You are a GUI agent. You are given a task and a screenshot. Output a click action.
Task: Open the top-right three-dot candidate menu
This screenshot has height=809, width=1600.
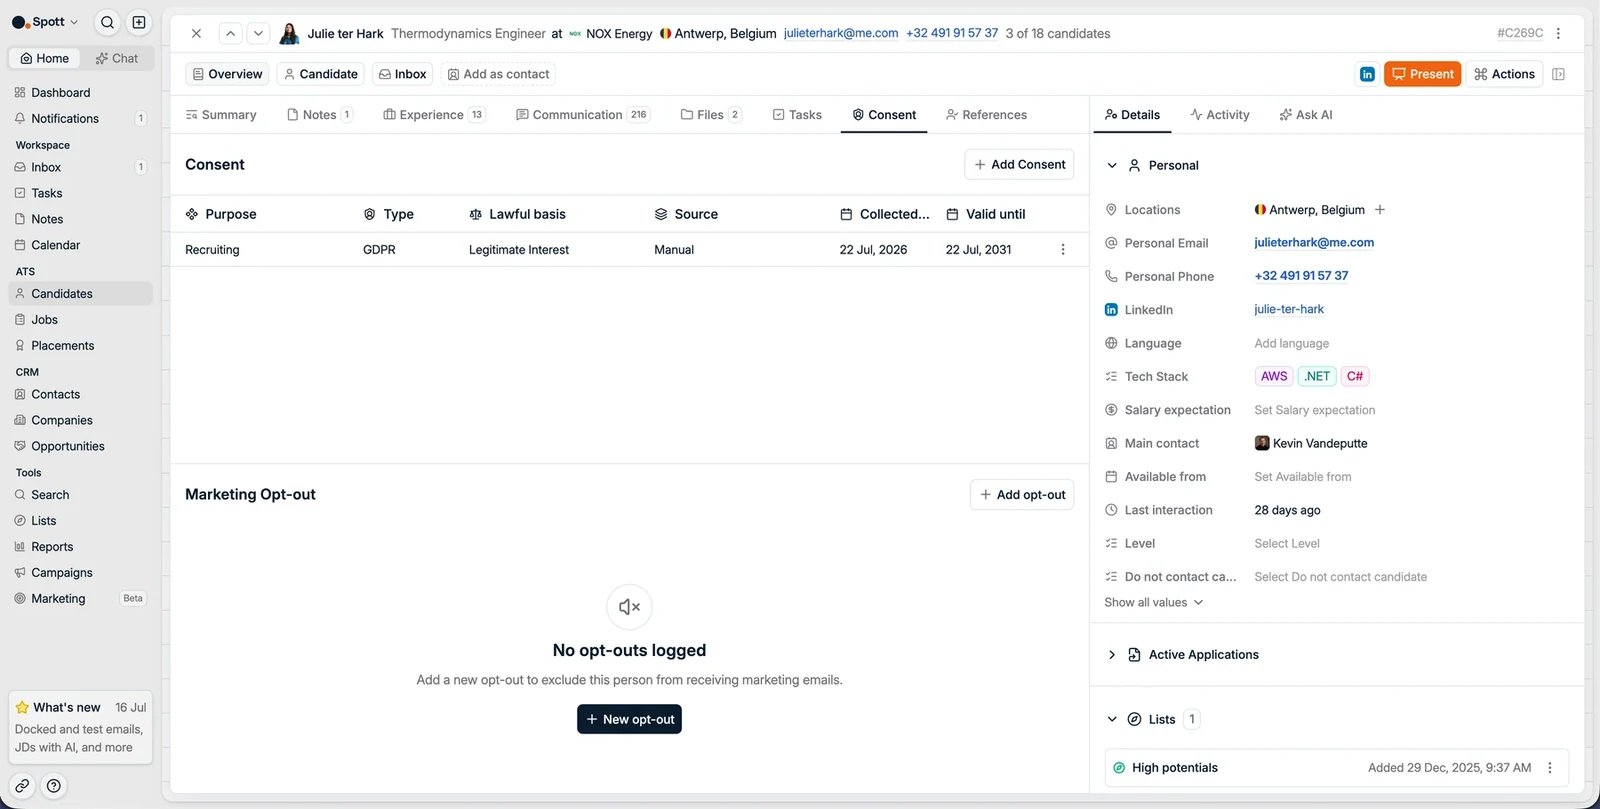[x=1558, y=33]
